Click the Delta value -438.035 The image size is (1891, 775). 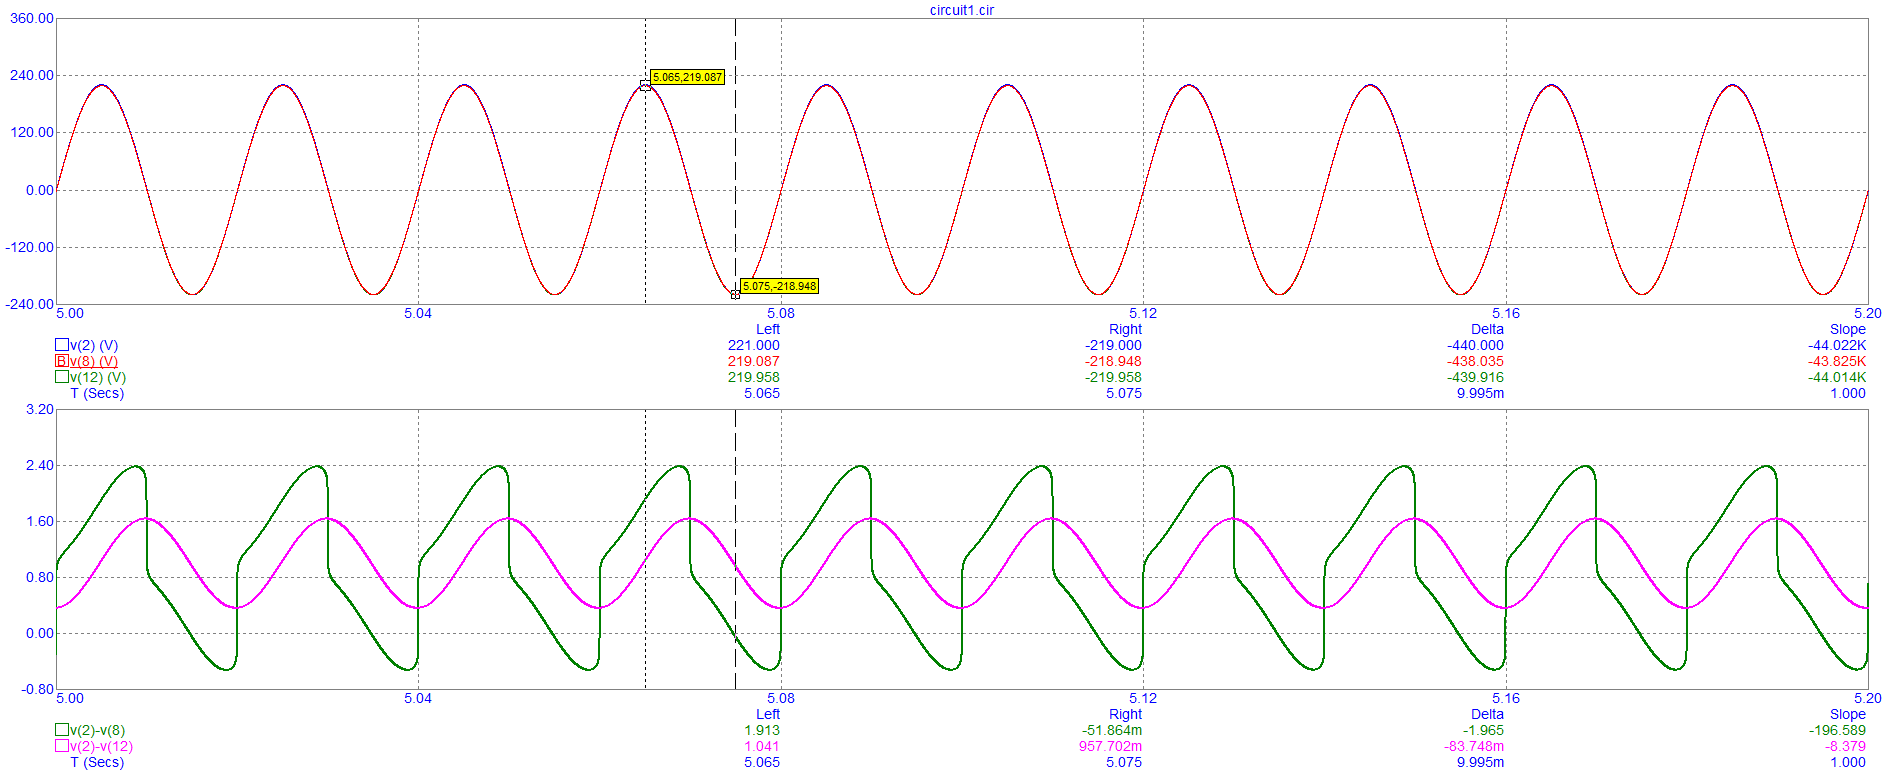(x=1476, y=361)
